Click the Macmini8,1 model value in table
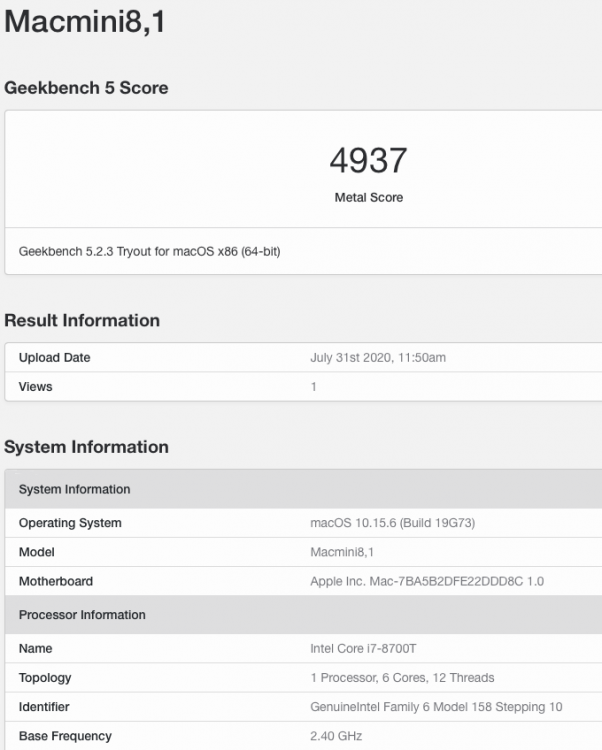This screenshot has height=750, width=602. pos(342,552)
